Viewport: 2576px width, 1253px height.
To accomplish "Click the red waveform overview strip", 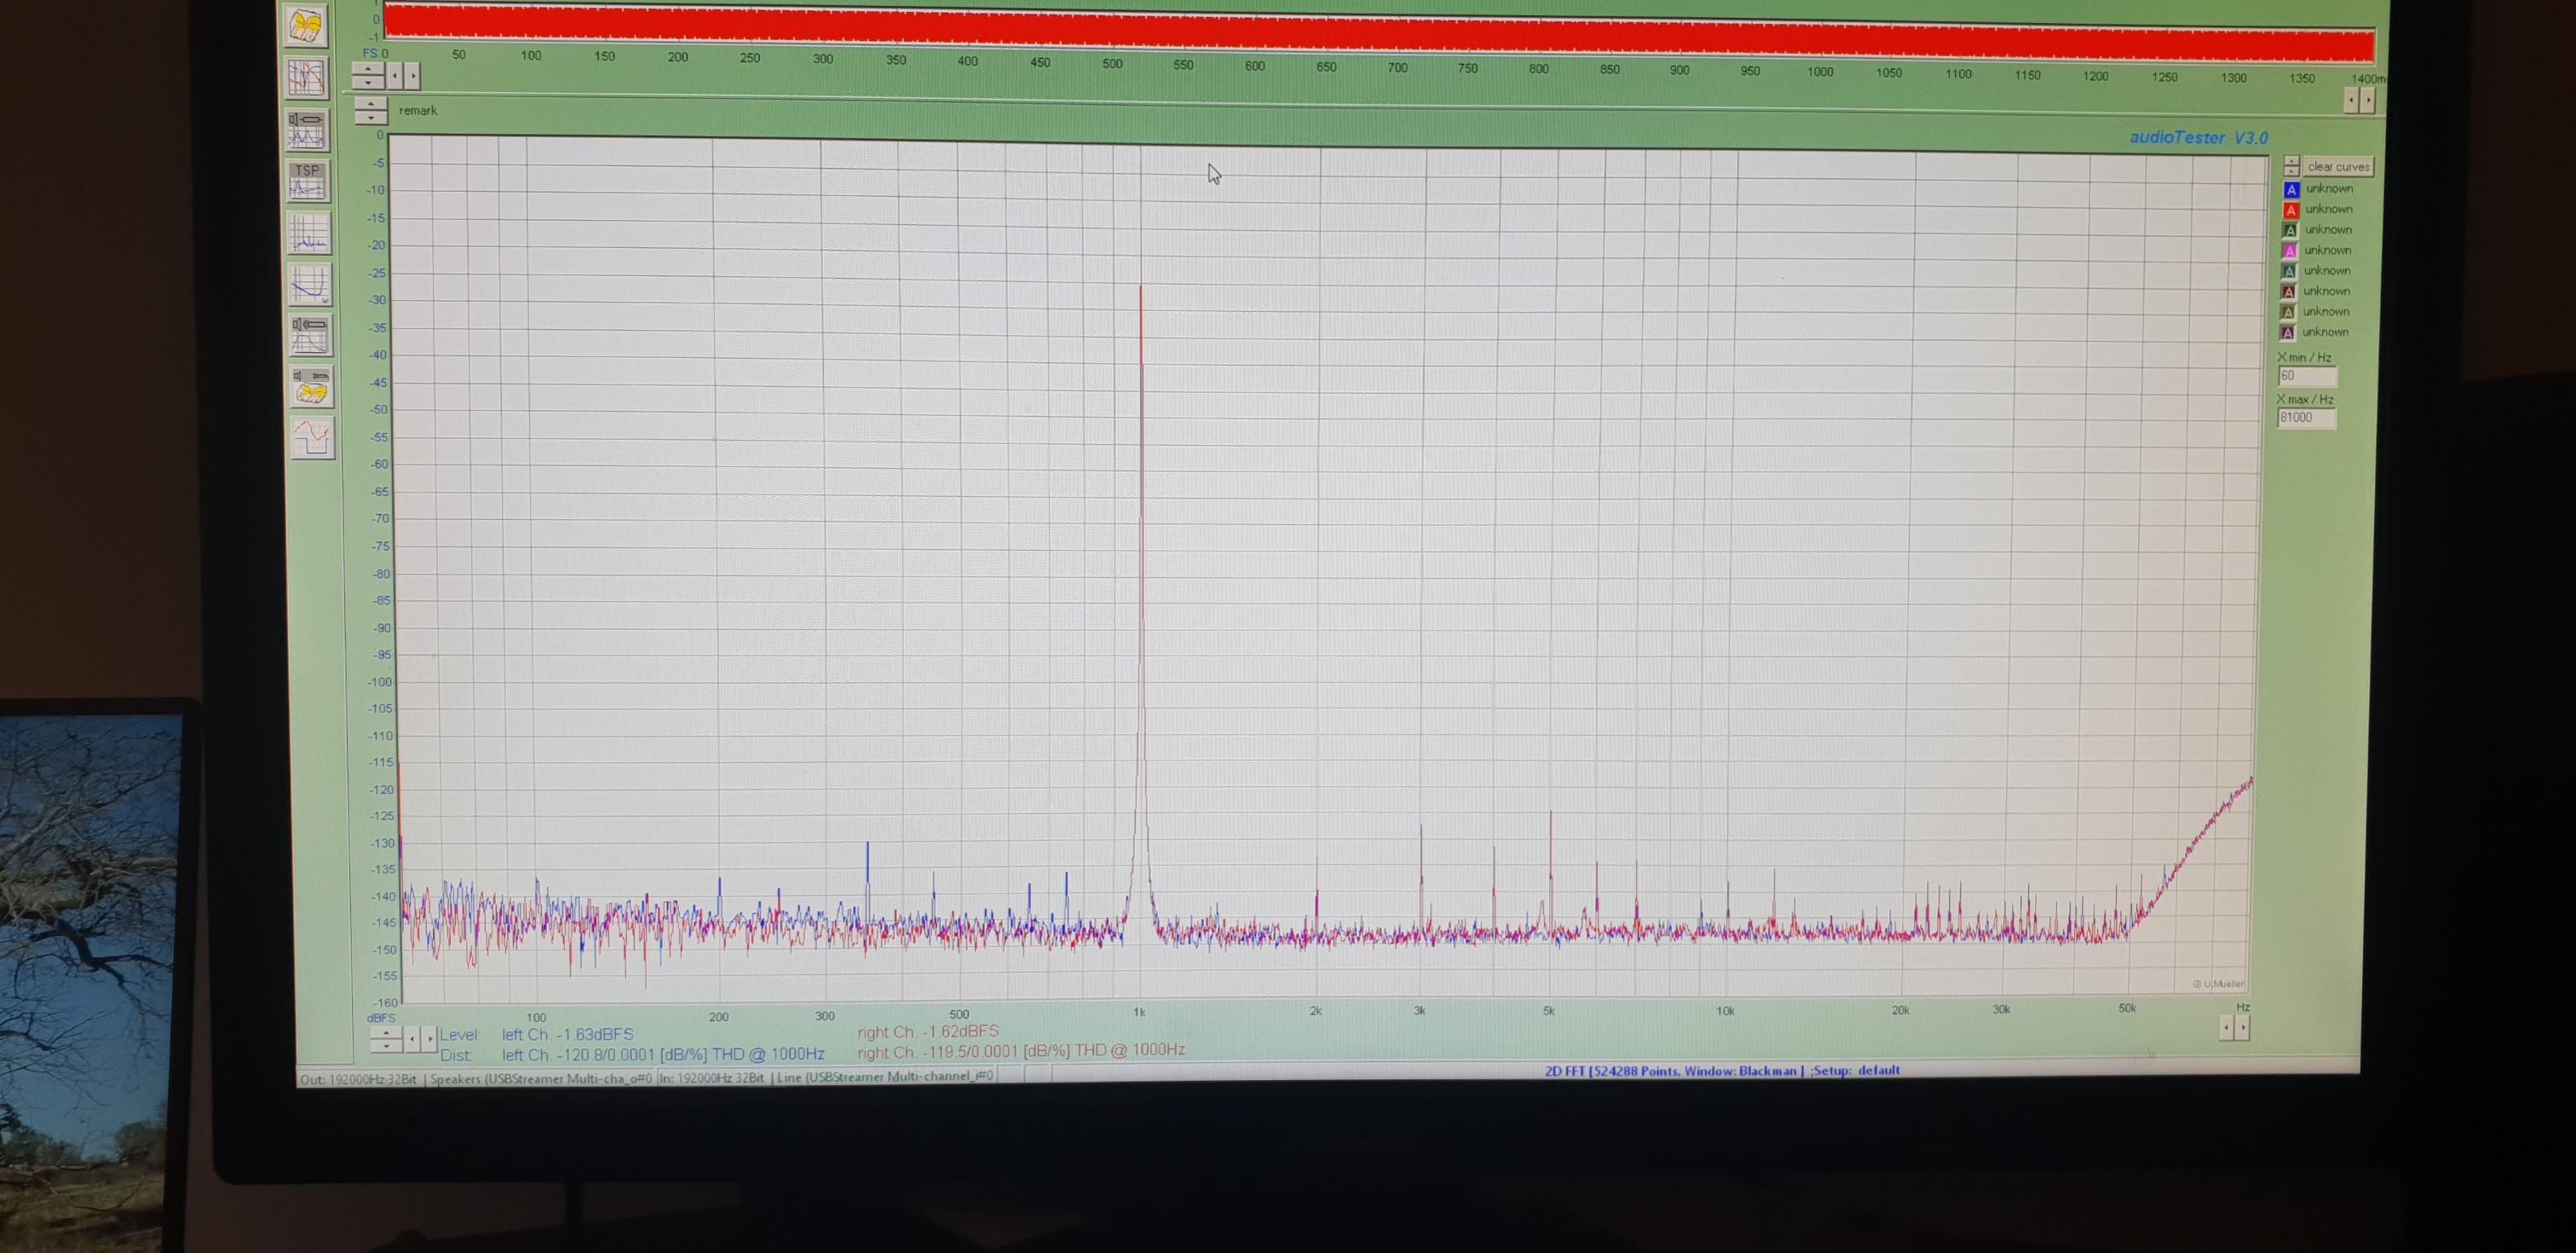I will 1379,32.
